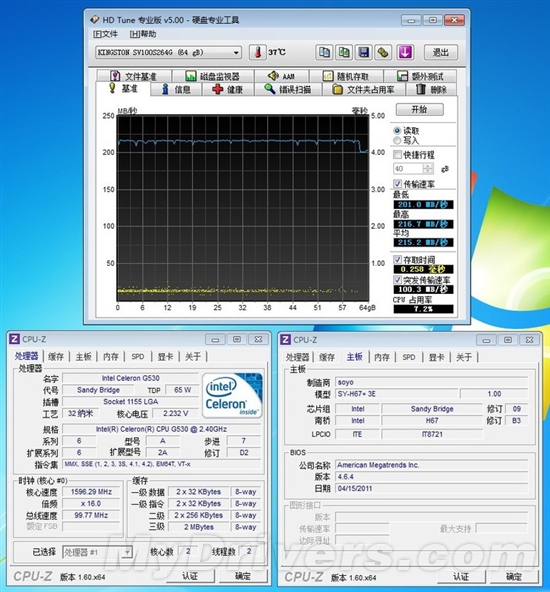Click the thermometer temperature icon
Viewport: 550px width, 592px height.
[257, 52]
